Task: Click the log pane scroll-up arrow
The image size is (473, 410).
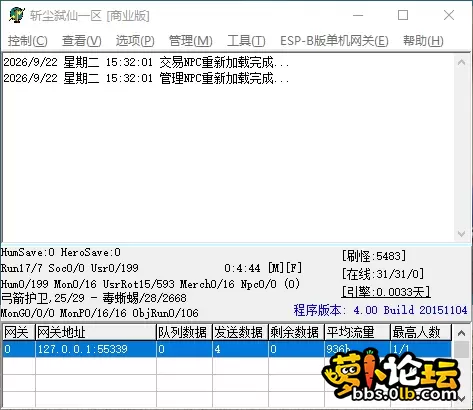Action: pyautogui.click(x=461, y=62)
